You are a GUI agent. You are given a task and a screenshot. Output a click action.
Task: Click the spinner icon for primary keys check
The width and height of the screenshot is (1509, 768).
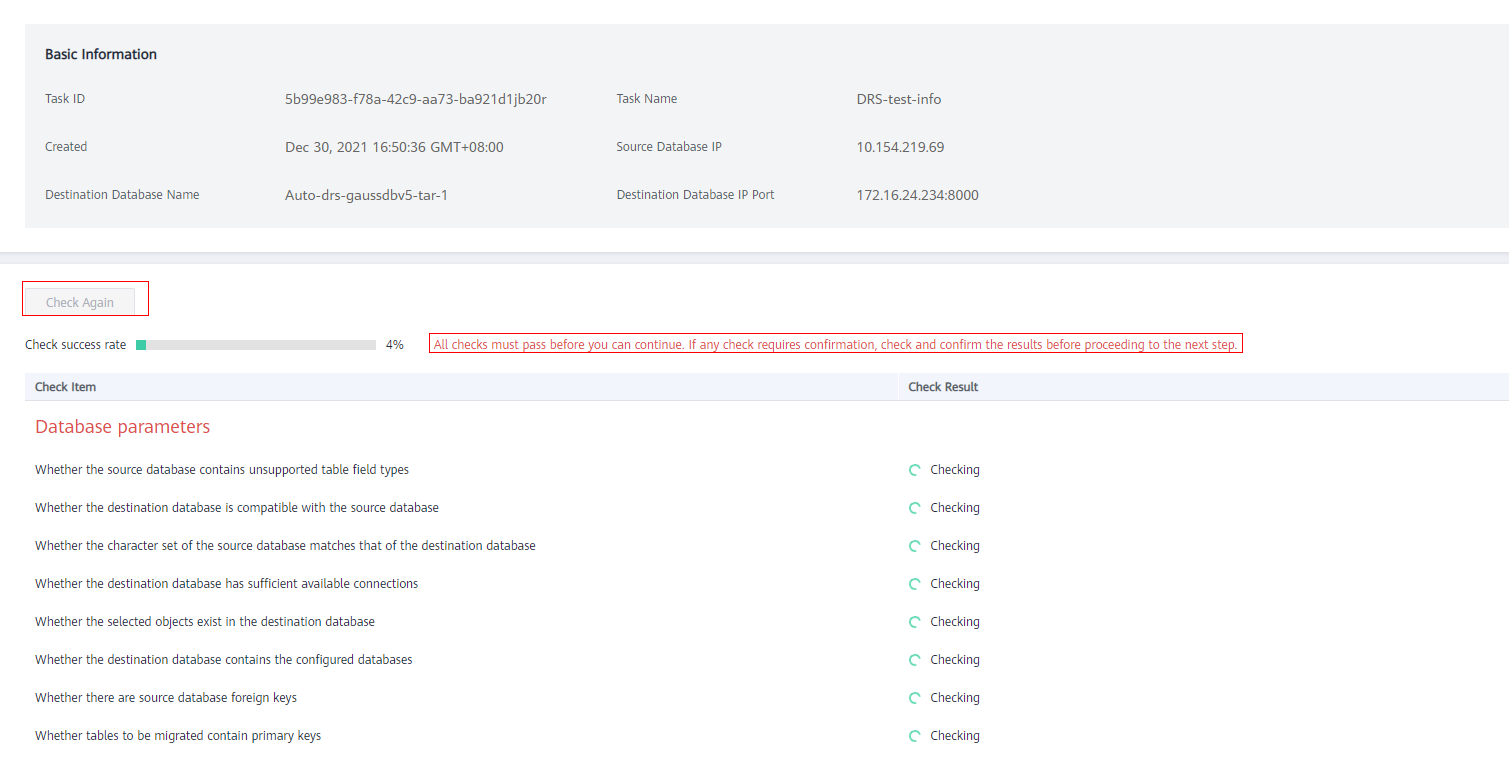914,736
